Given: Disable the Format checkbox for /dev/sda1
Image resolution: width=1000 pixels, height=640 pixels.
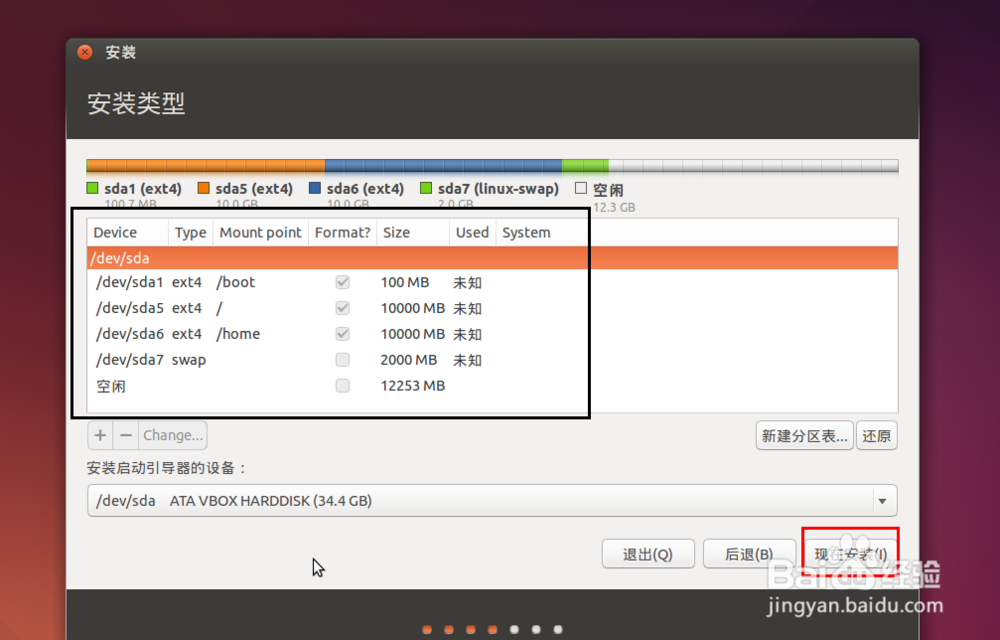Looking at the screenshot, I should 342,282.
